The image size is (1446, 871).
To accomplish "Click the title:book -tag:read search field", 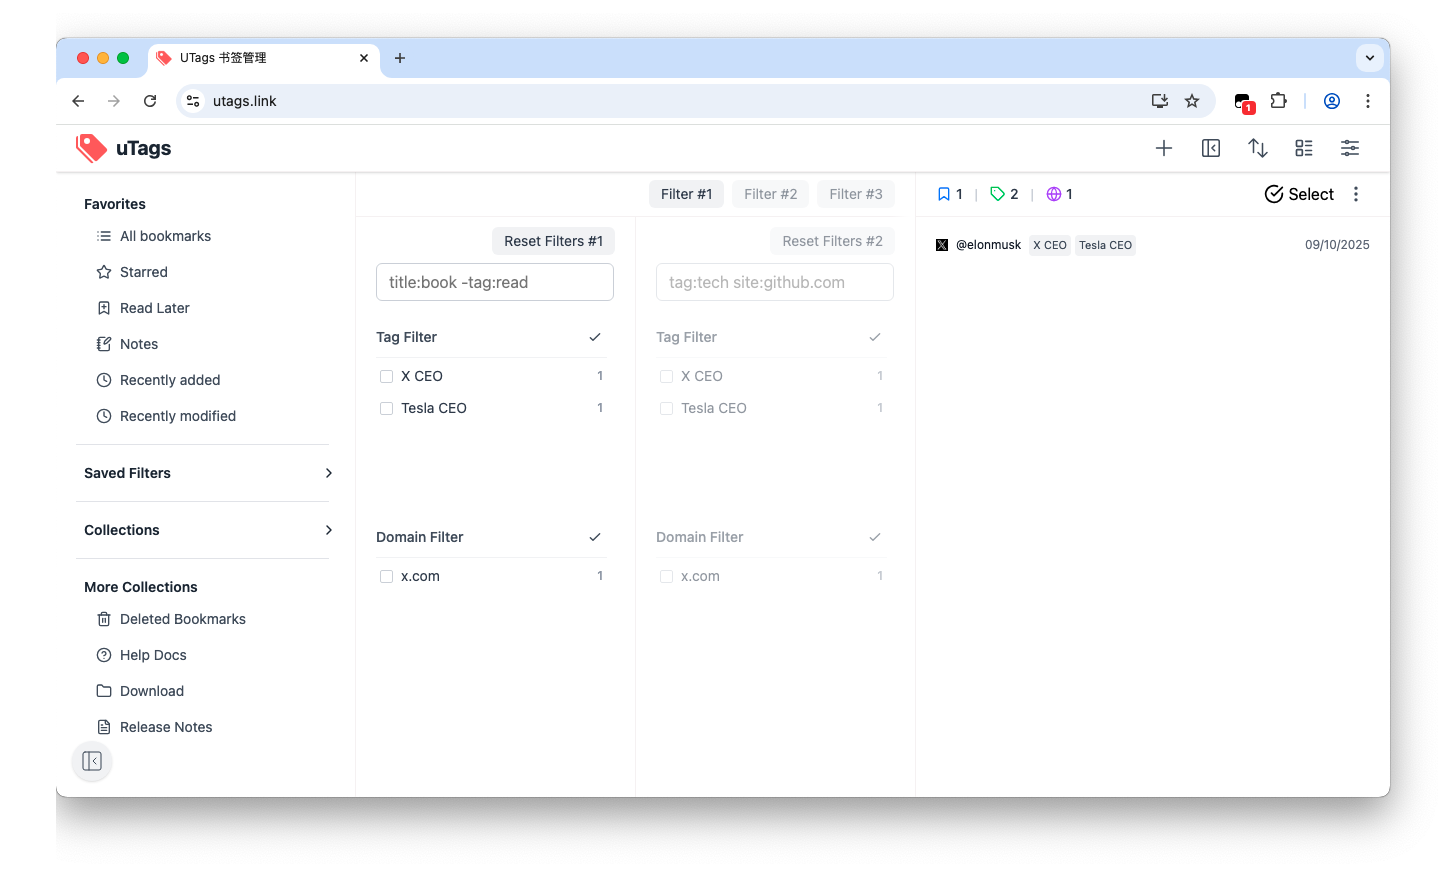I will click(495, 282).
